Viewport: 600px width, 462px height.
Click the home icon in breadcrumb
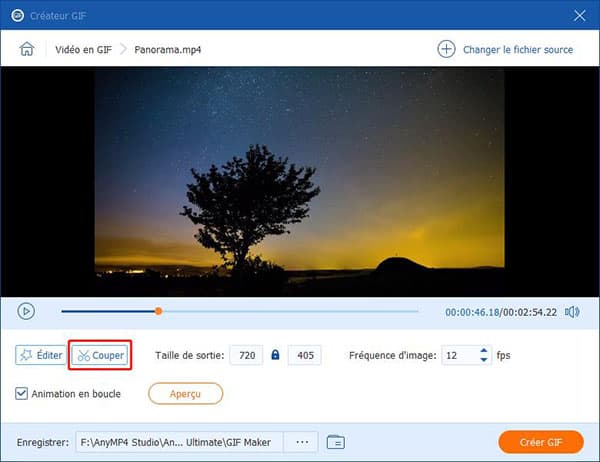(27, 49)
